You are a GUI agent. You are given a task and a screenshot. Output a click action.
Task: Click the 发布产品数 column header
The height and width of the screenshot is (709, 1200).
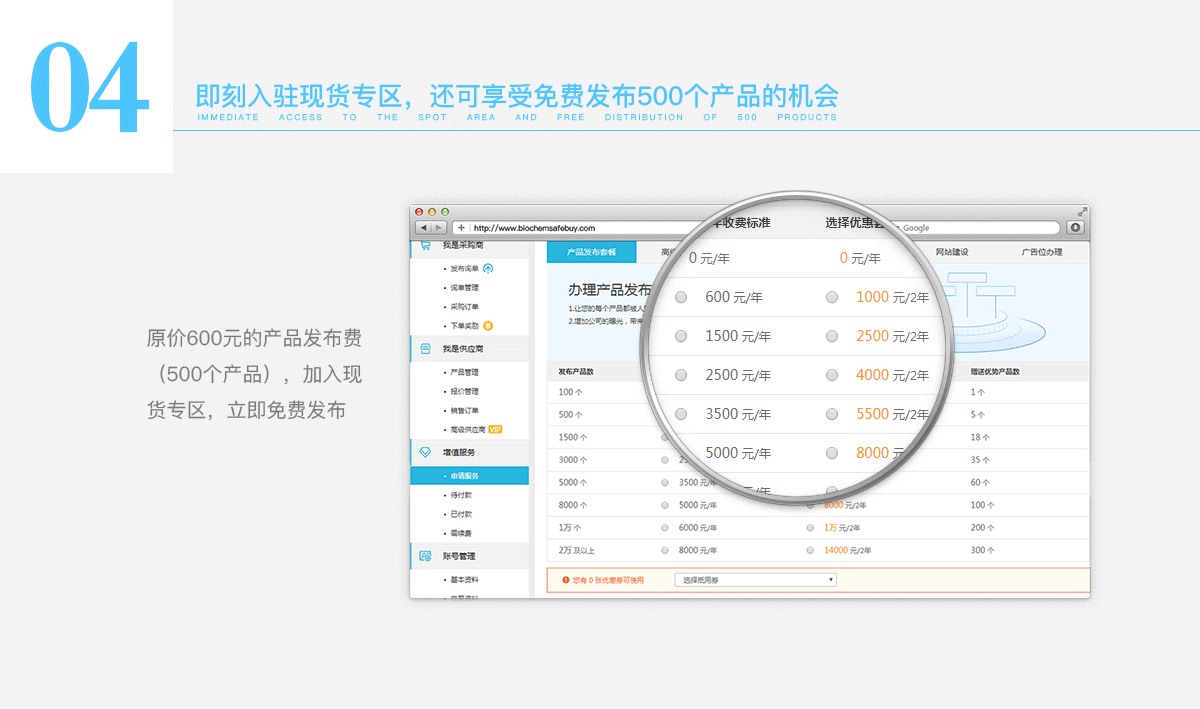[x=576, y=372]
